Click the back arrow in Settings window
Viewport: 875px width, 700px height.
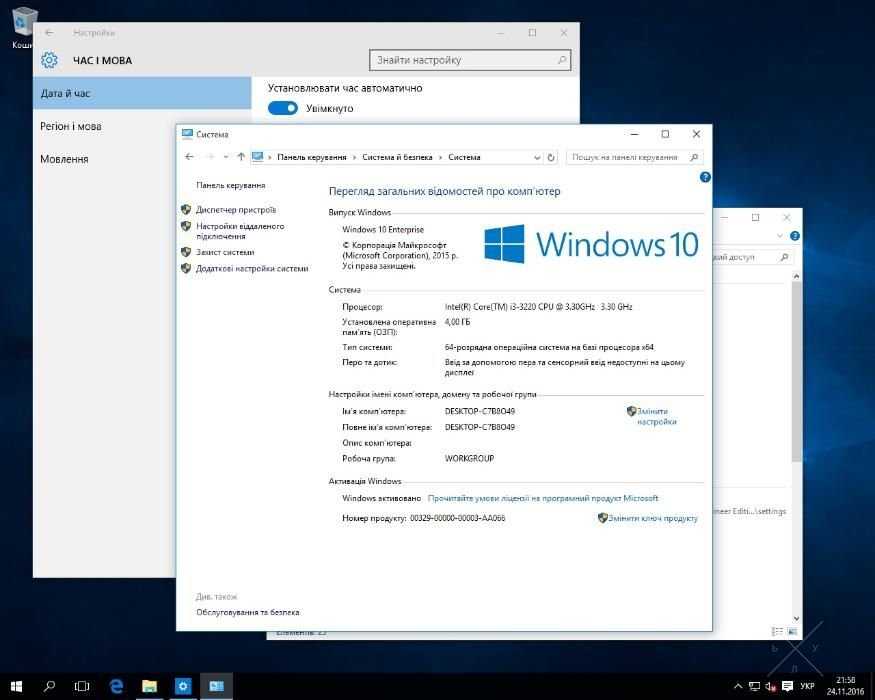point(50,33)
